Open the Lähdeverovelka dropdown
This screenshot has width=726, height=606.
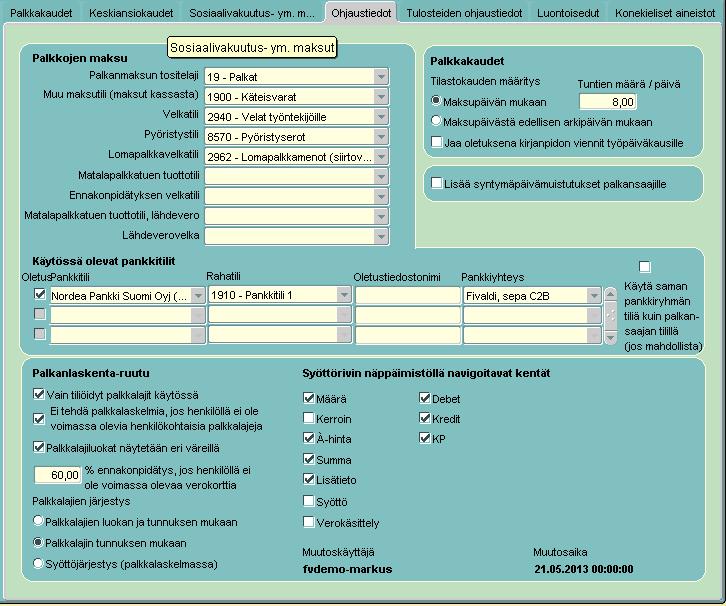pyautogui.click(x=381, y=236)
